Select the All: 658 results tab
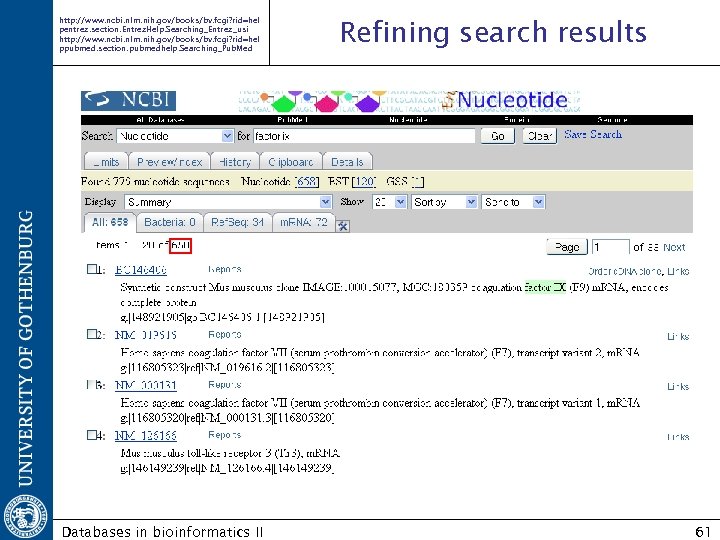The image size is (720, 540). point(110,222)
